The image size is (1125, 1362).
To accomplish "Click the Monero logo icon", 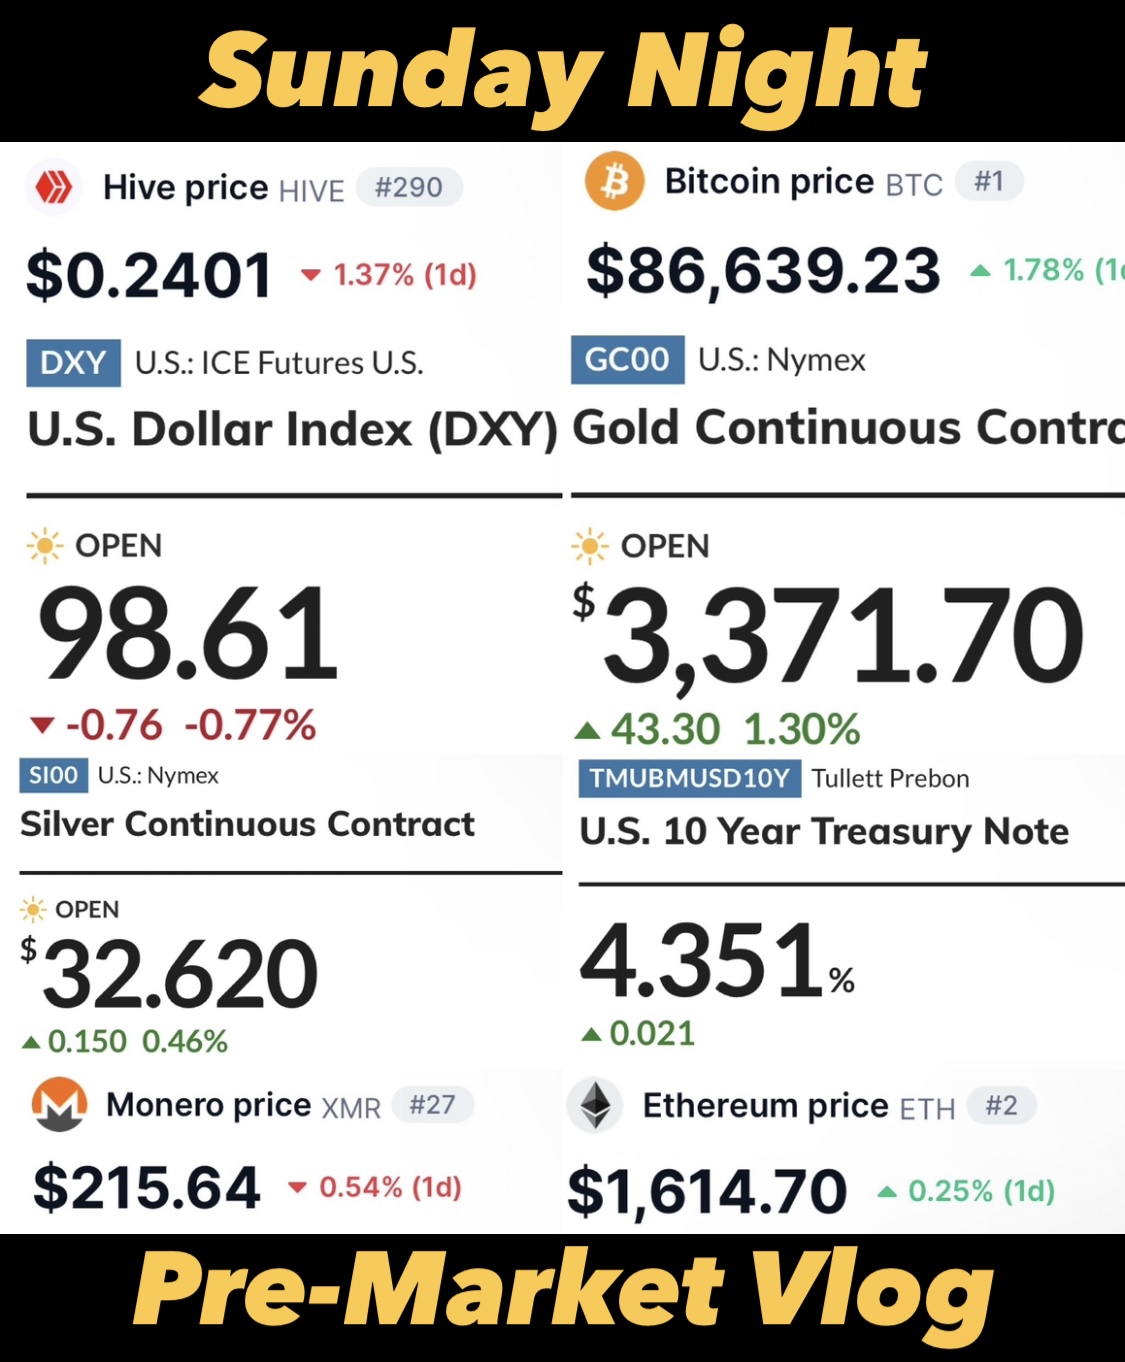I will pos(59,1104).
